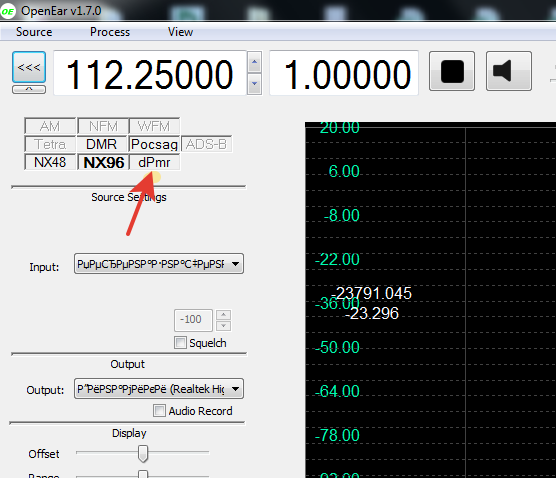The width and height of the screenshot is (556, 478).
Task: Open the Process menu
Action: pyautogui.click(x=110, y=32)
